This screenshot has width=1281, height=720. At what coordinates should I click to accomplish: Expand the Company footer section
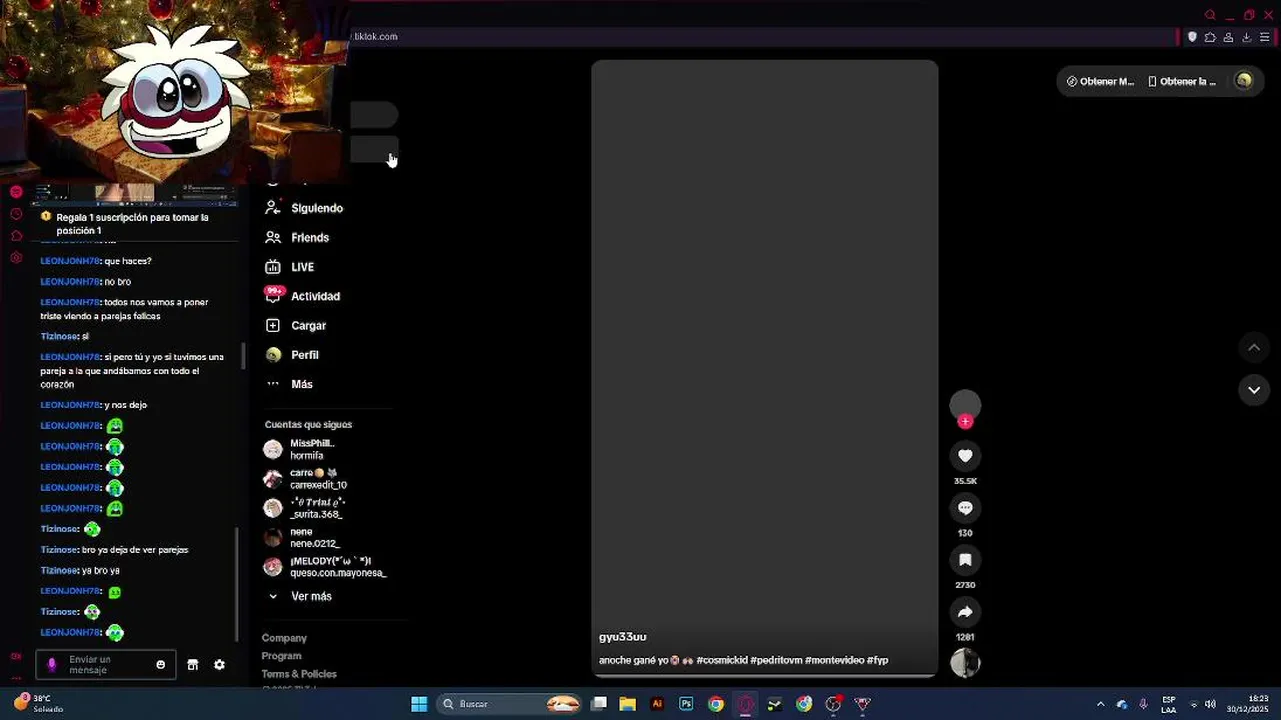click(x=284, y=638)
